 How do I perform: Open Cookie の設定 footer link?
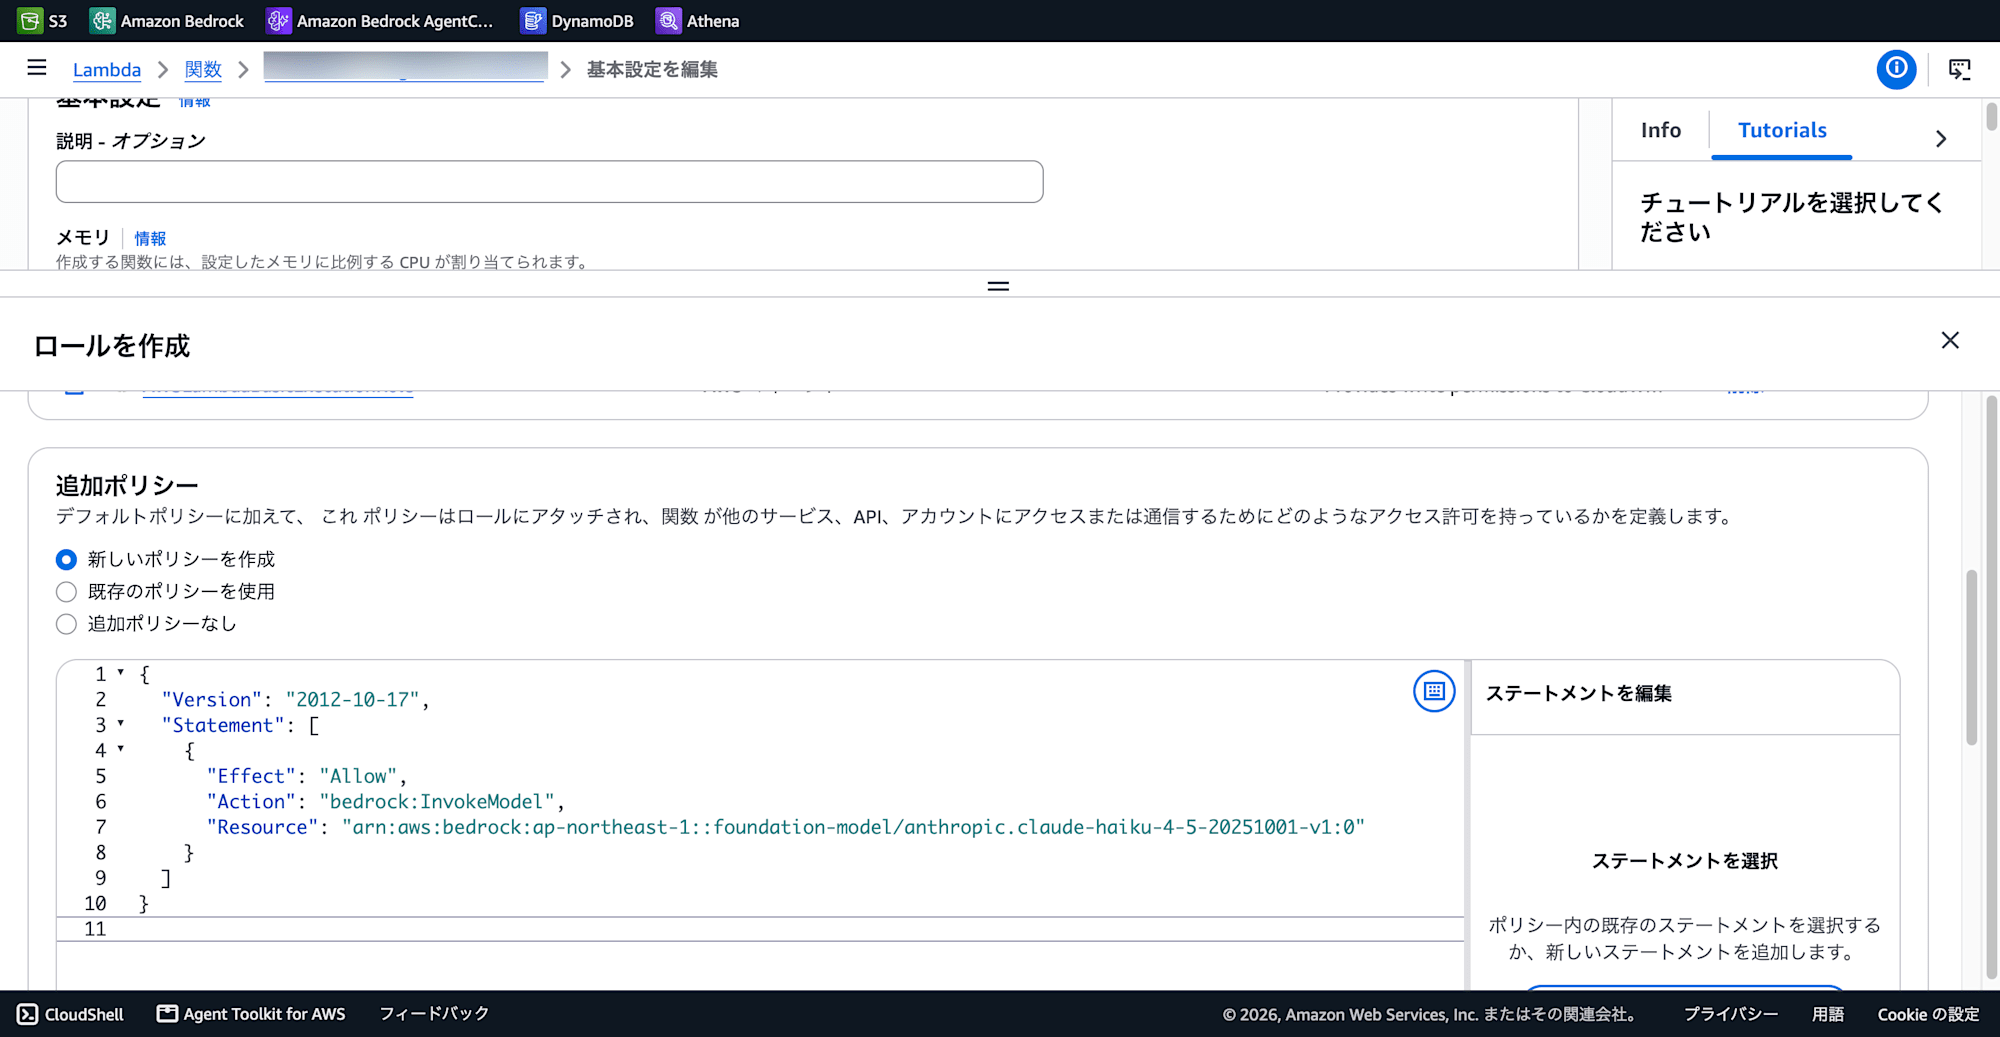pos(1928,1014)
